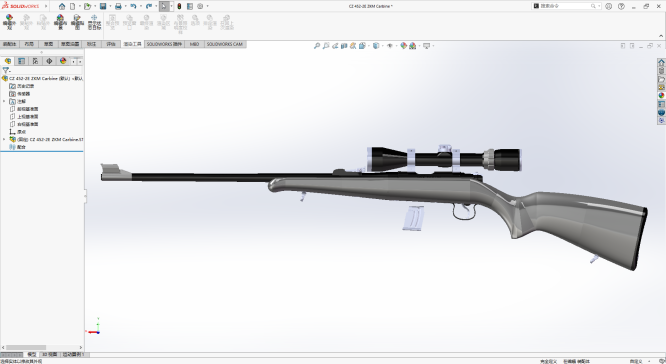Toggle Hide/Show Items eye icon

pos(389,46)
